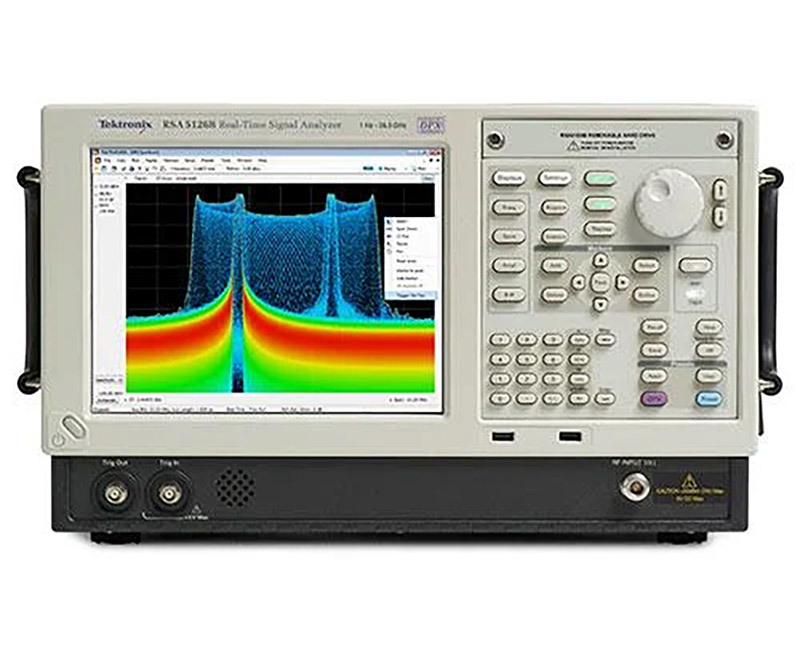The image size is (800, 645).
Task: Tap the RF Input connector
Action: (x=635, y=488)
